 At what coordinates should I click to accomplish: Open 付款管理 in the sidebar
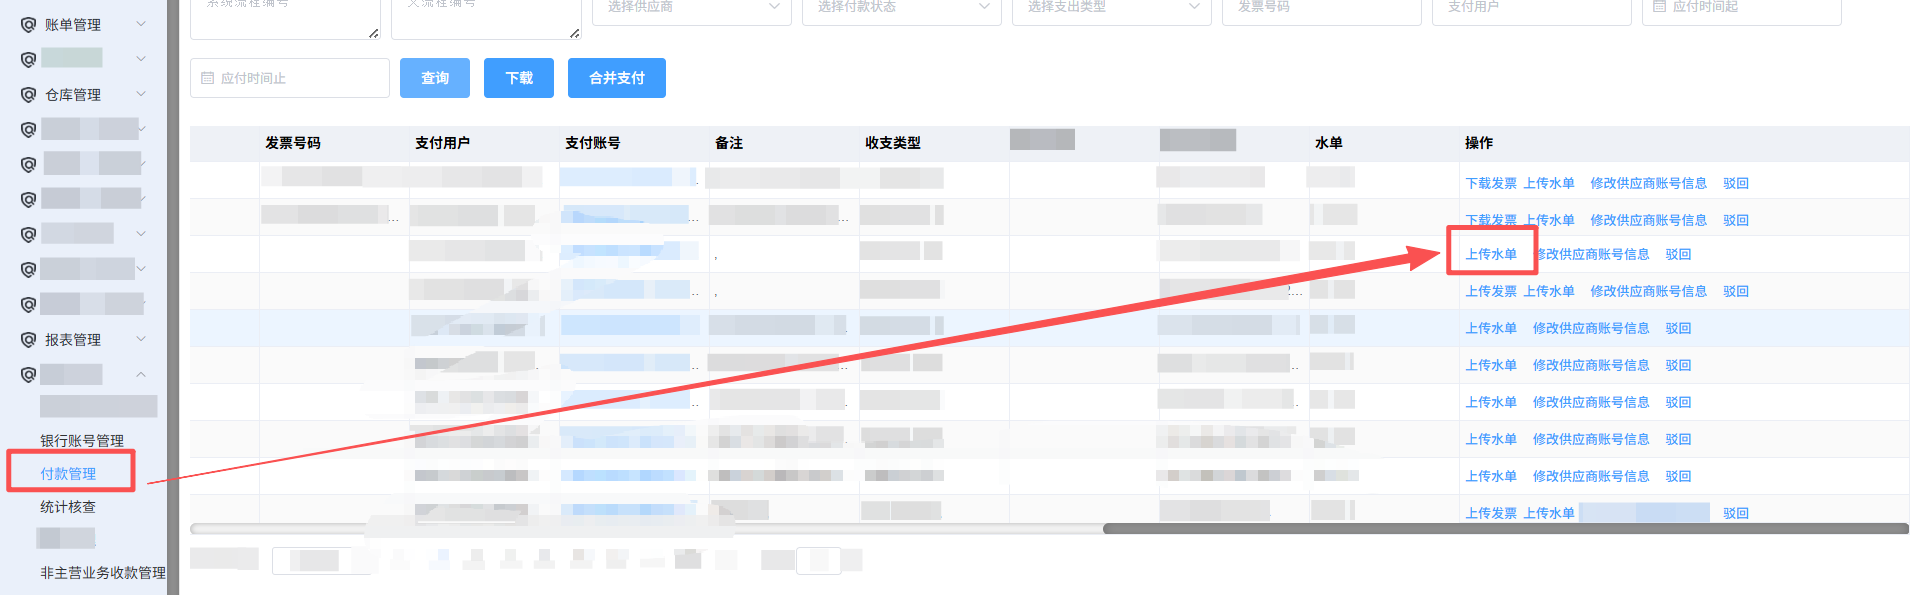(68, 473)
